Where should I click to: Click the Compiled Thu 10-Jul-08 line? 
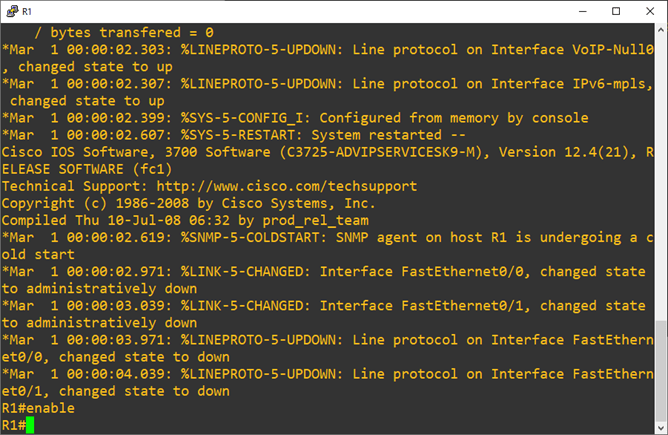tap(185, 220)
